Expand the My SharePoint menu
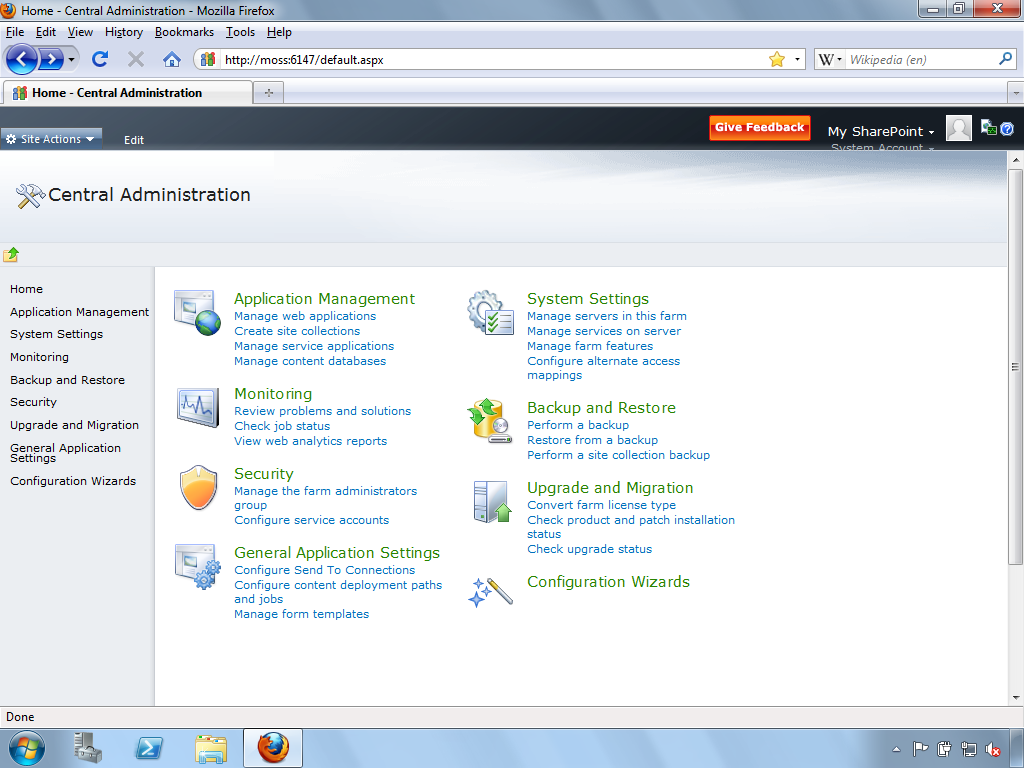 881,131
